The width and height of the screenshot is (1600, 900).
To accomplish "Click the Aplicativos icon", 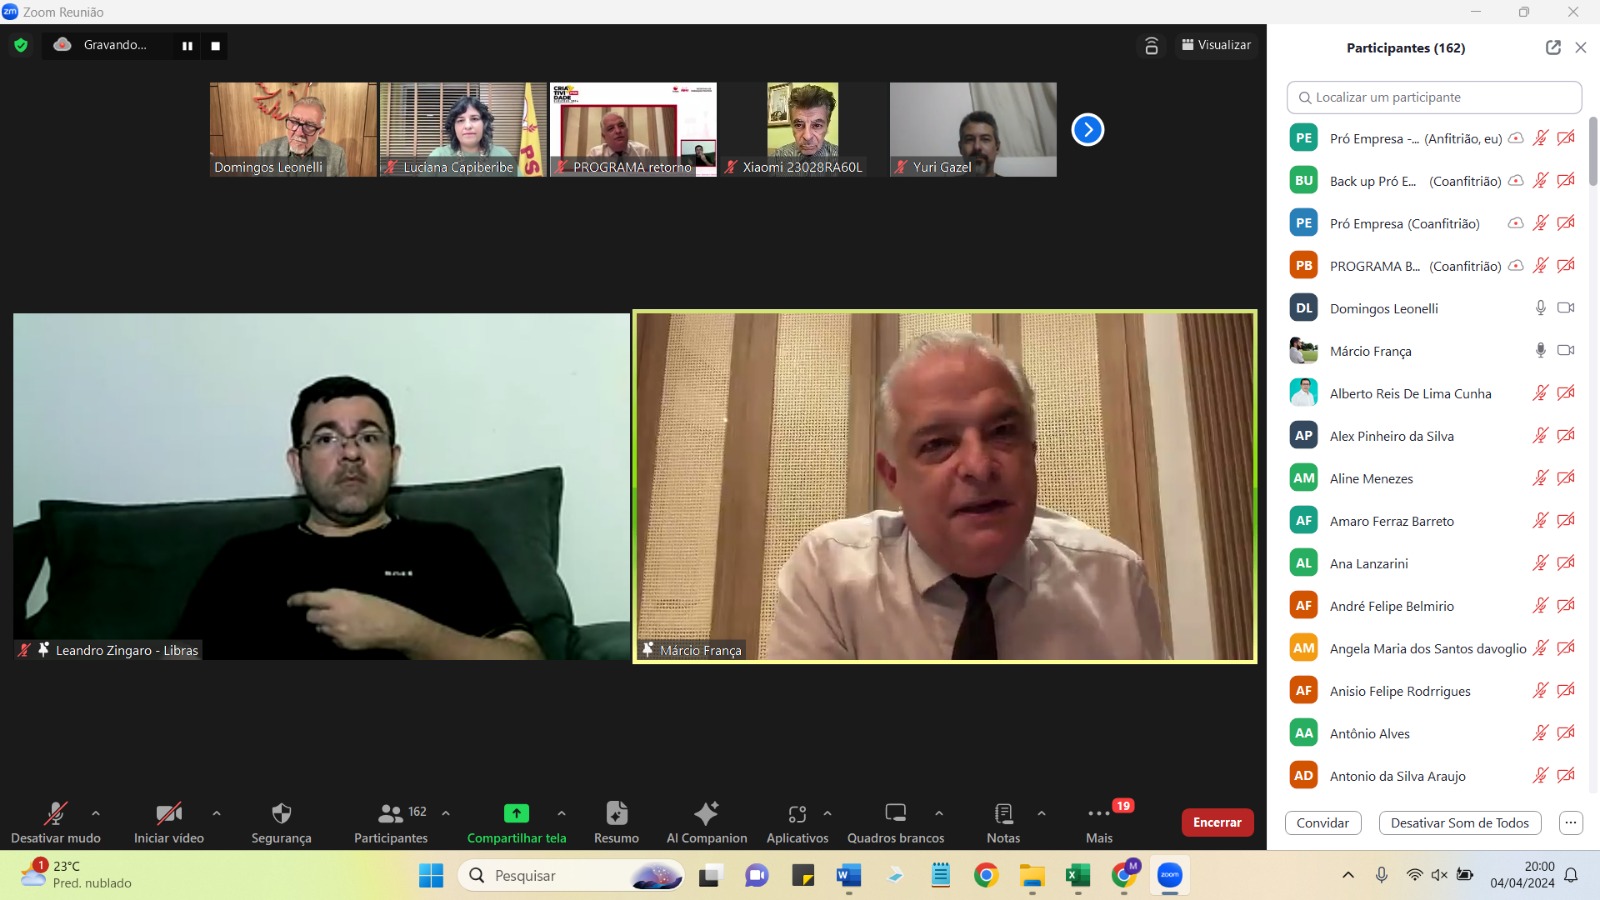I will tap(797, 814).
